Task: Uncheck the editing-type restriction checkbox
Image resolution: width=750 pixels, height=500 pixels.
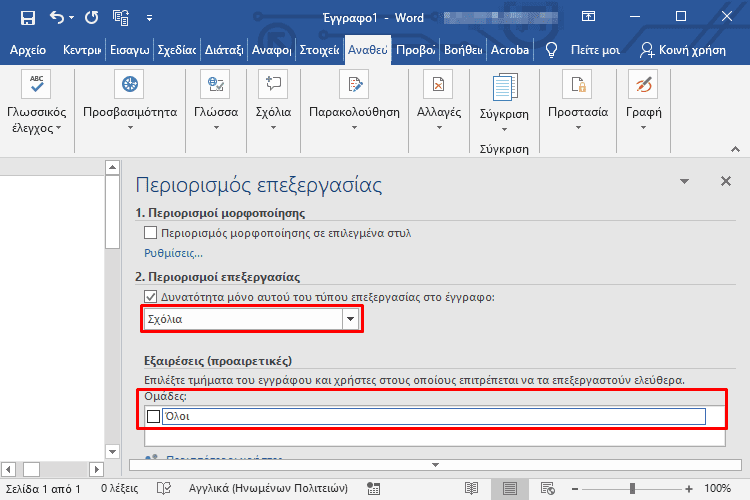Action: pyautogui.click(x=151, y=297)
